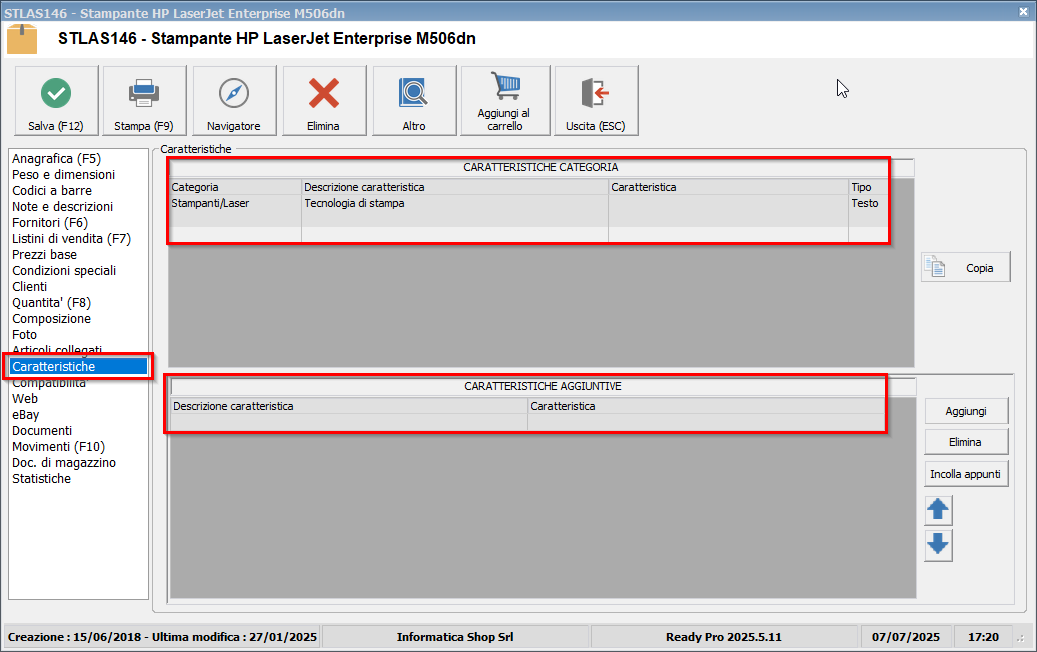Screen dimensions: 1037x652
Task: Print using the Stampa (F9) button
Action: coord(144,101)
